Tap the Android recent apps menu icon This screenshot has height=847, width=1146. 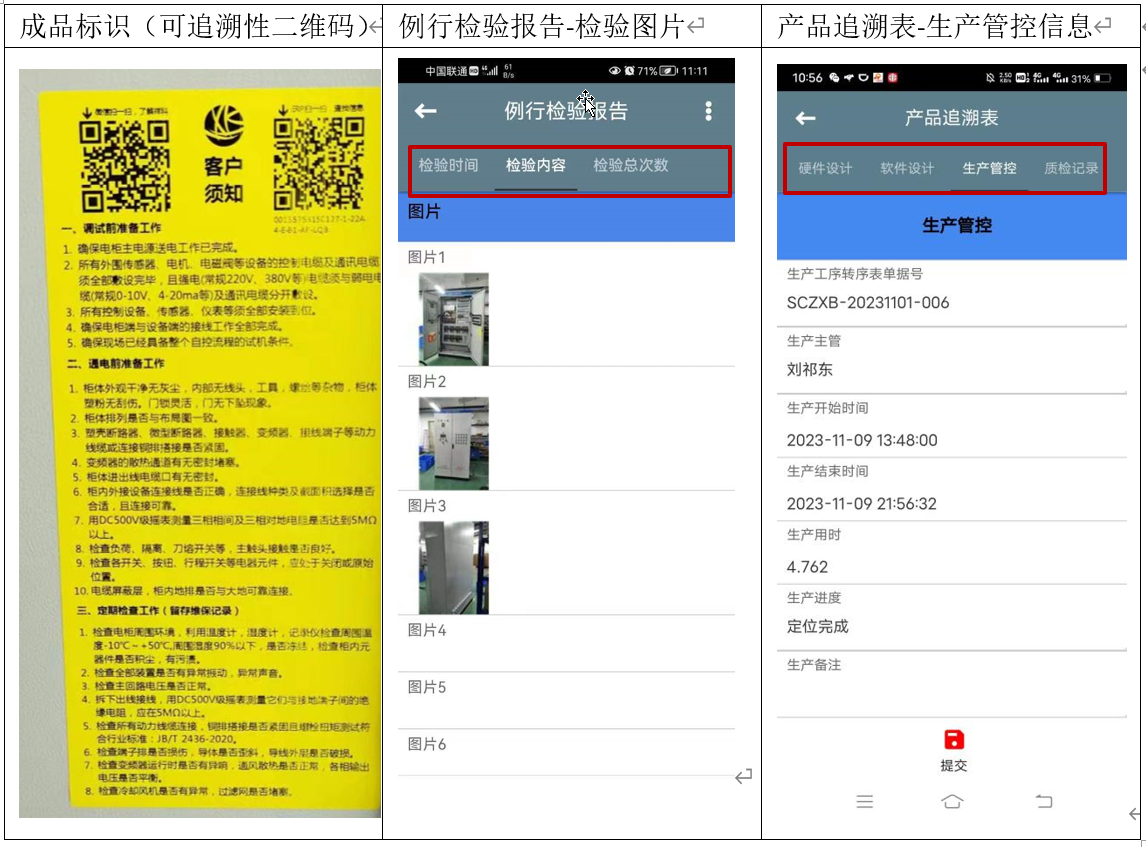[x=865, y=801]
